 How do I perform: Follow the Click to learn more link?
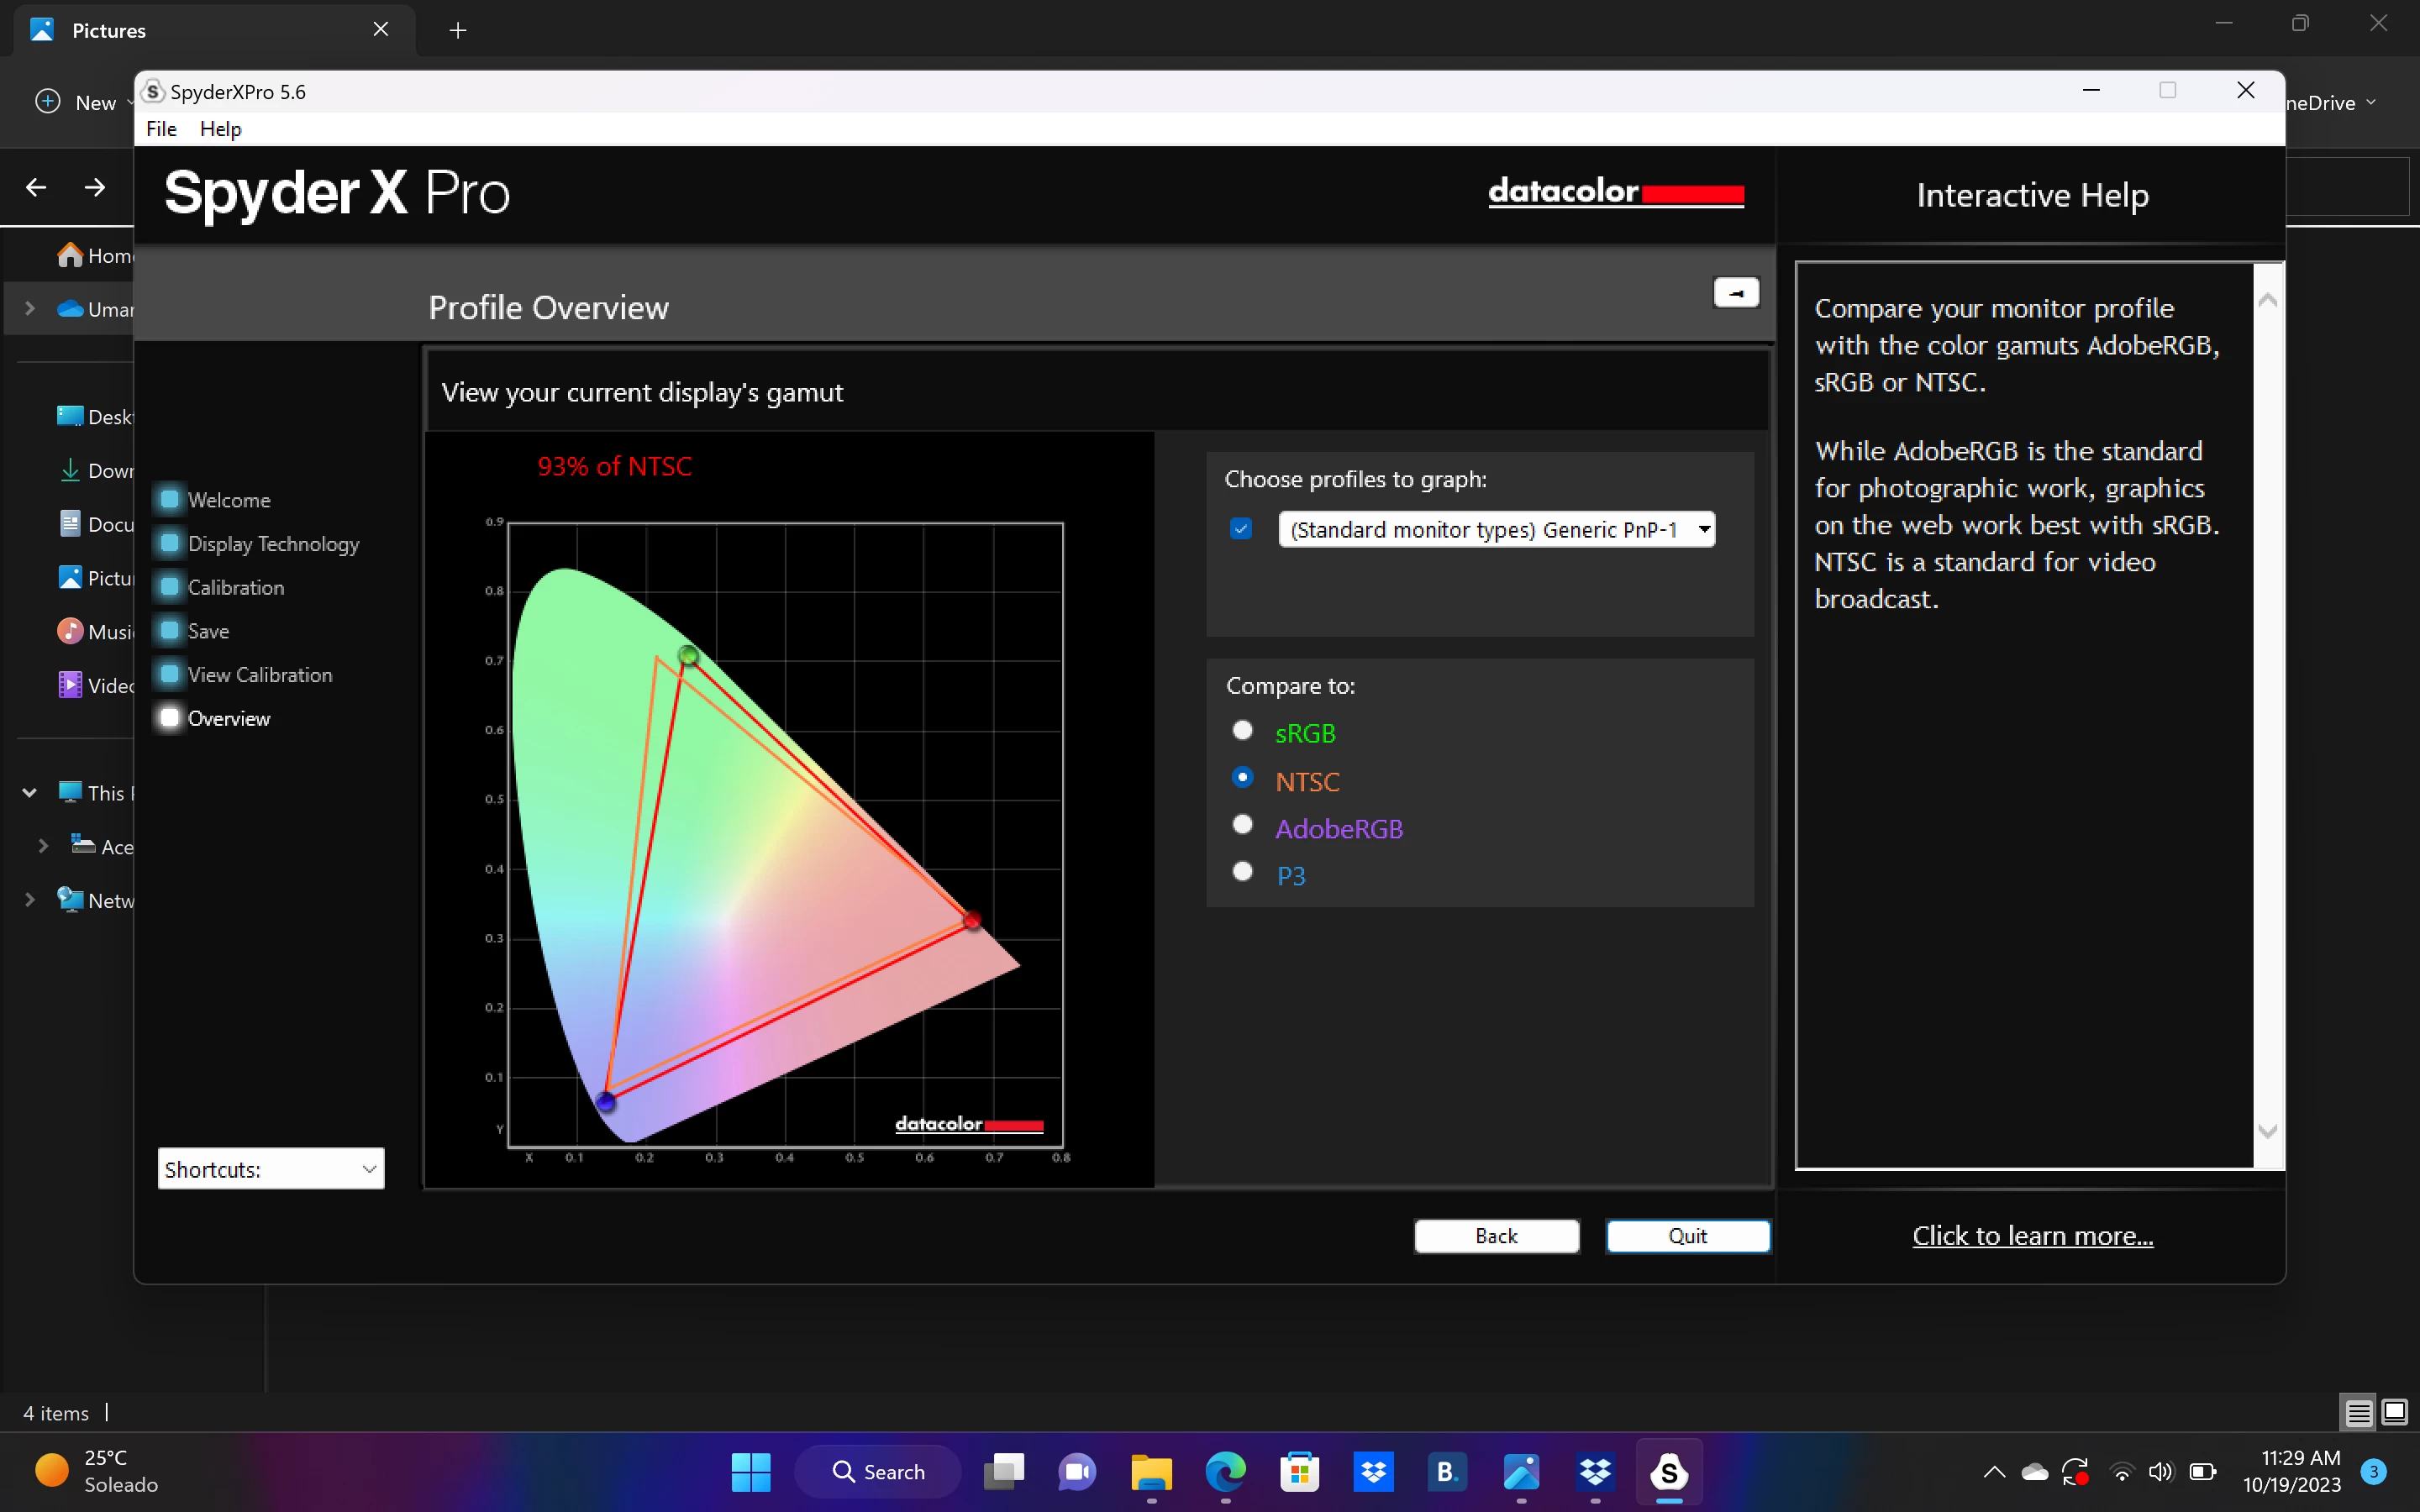point(2032,1236)
